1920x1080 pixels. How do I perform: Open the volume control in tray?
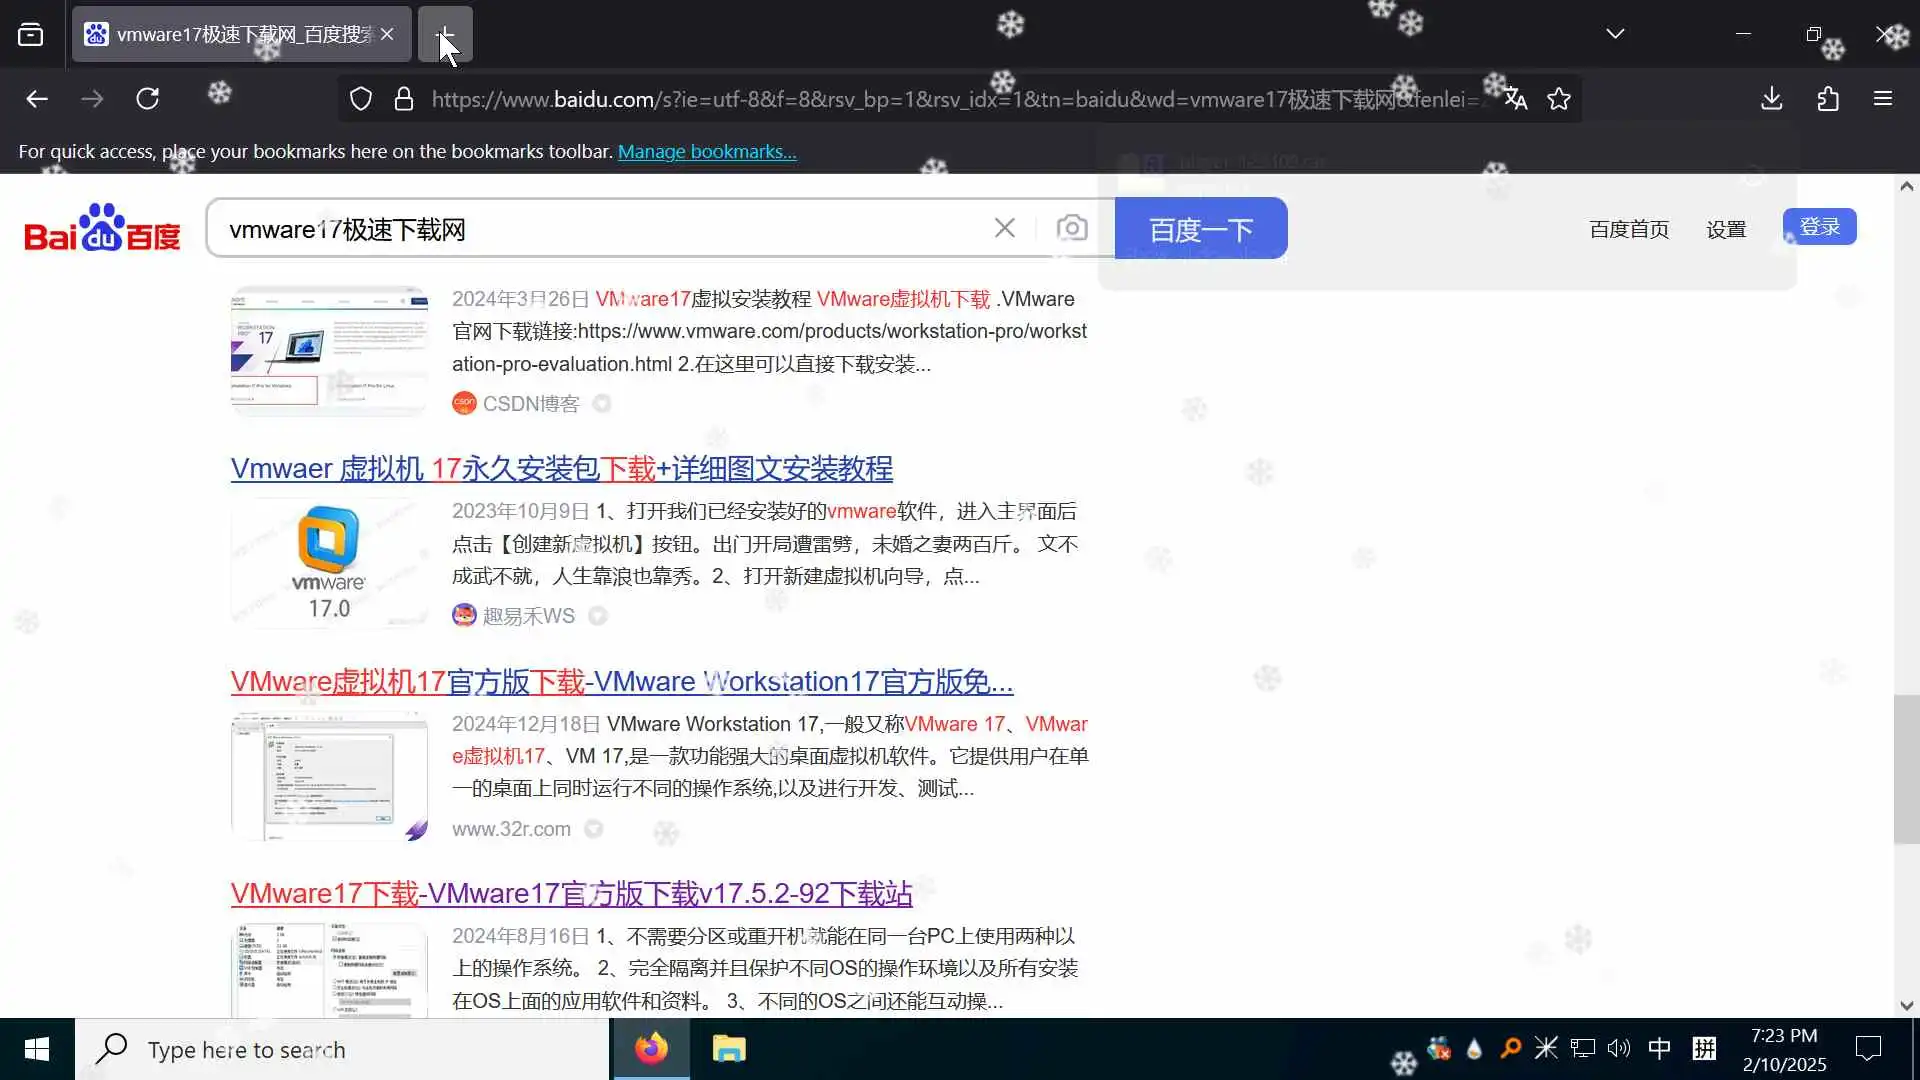(1618, 1048)
